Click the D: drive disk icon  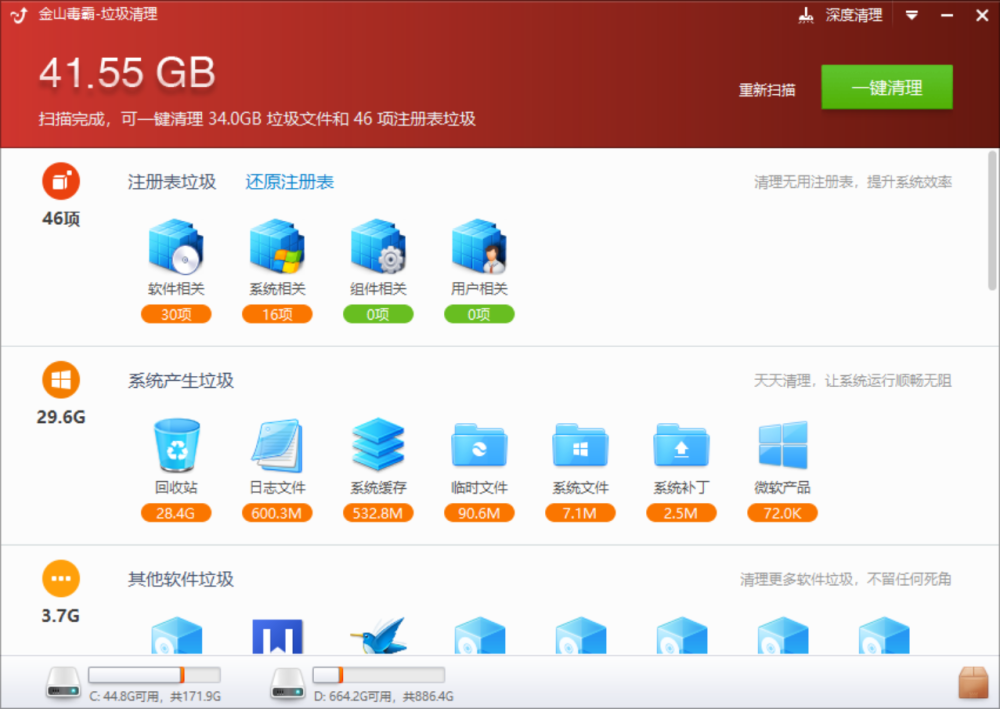(287, 683)
